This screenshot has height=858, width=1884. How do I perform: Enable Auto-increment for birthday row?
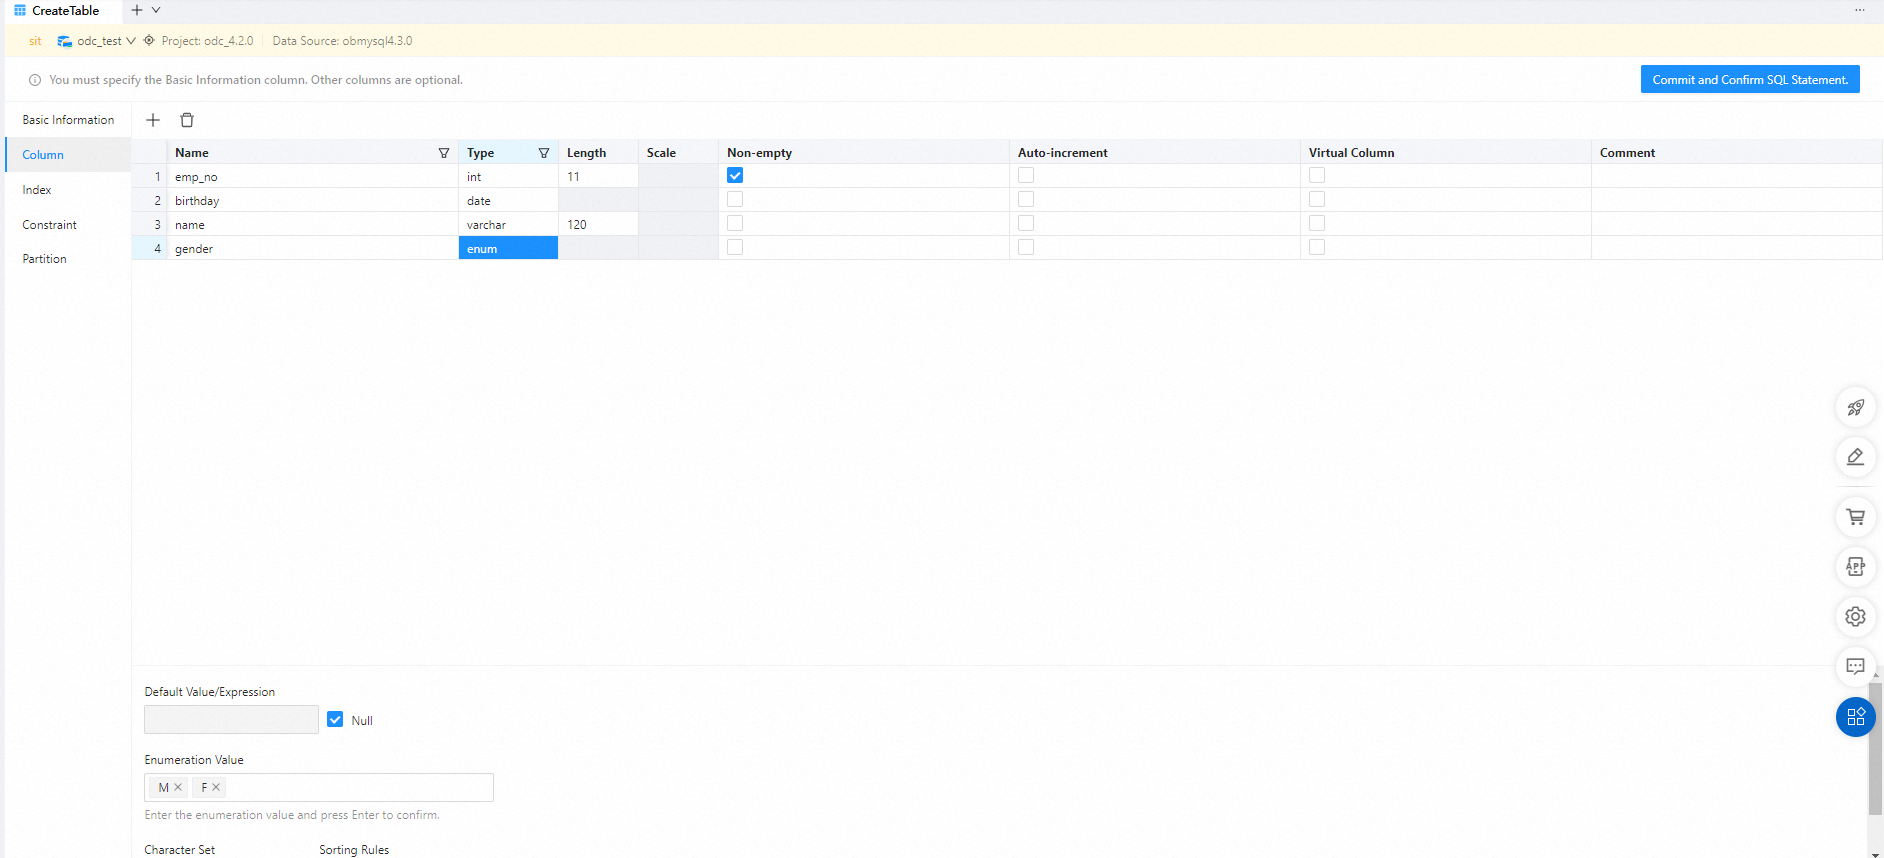pos(1026,200)
